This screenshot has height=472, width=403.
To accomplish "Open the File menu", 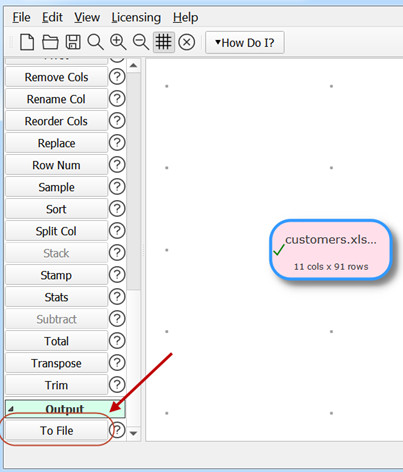I will tap(21, 17).
